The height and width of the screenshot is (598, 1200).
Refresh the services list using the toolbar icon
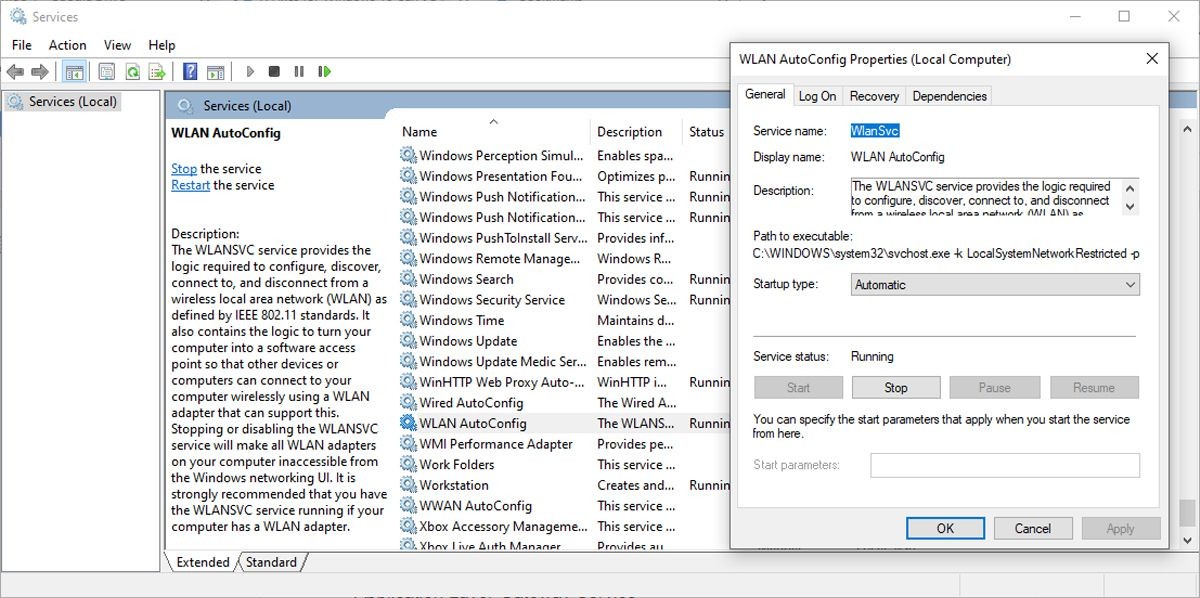[x=132, y=72]
